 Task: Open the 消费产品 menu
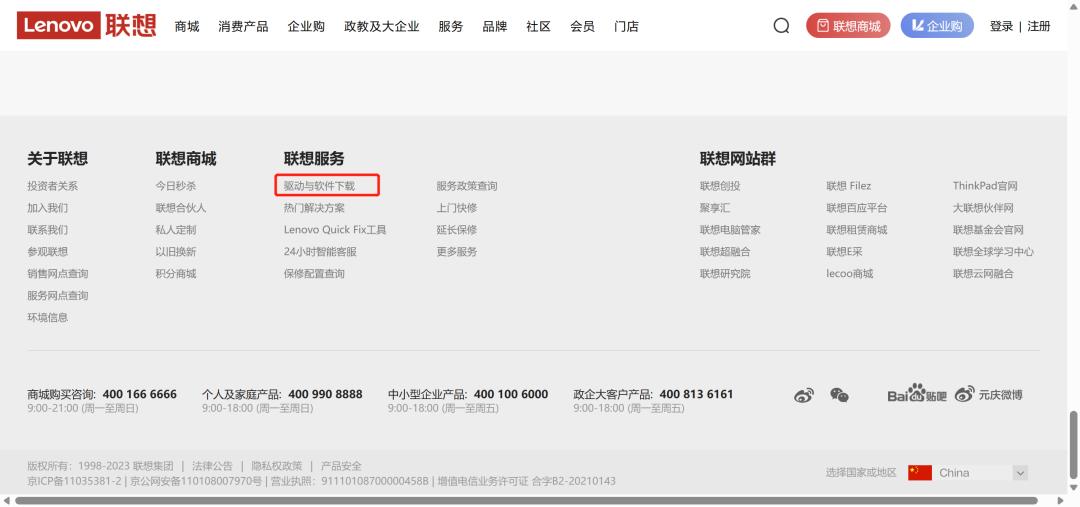coord(243,26)
